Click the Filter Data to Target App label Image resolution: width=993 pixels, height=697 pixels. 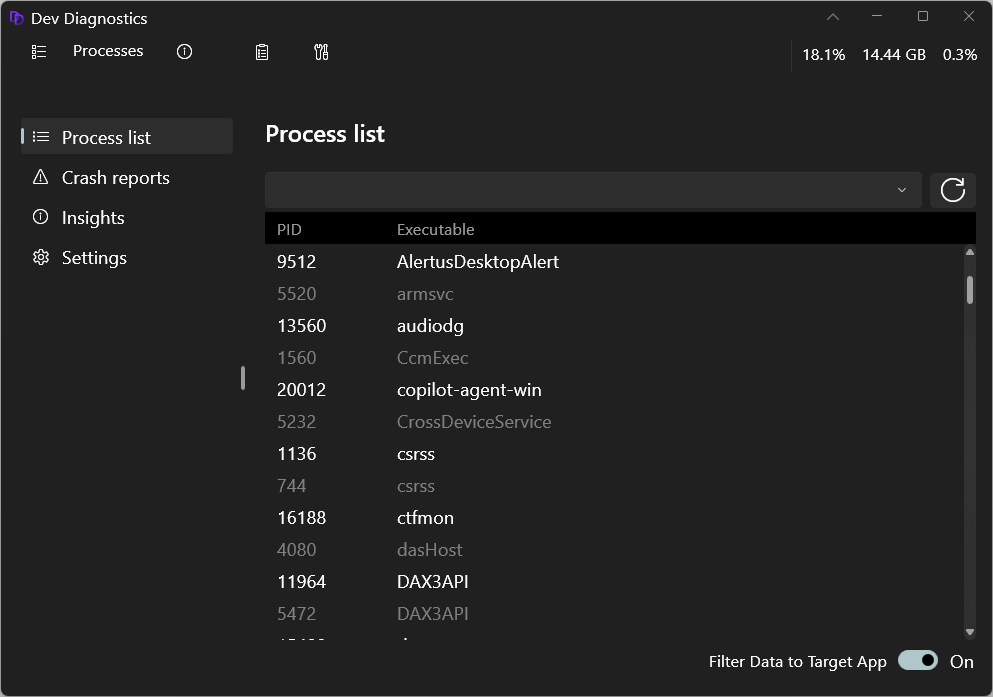pyautogui.click(x=797, y=662)
